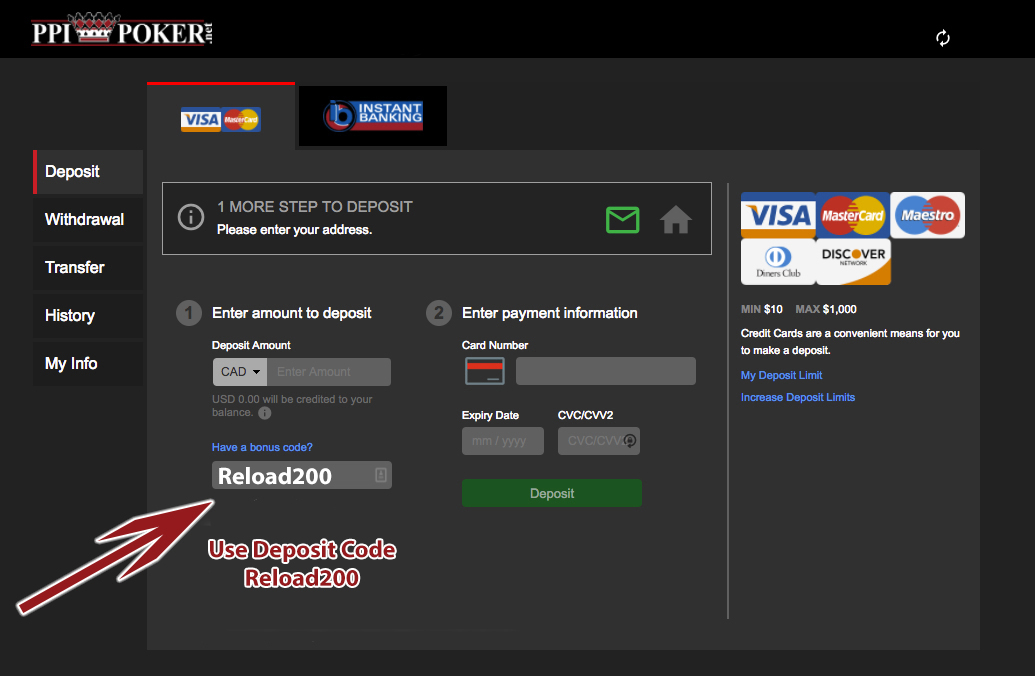Click the help icon in CVC field

(x=630, y=440)
